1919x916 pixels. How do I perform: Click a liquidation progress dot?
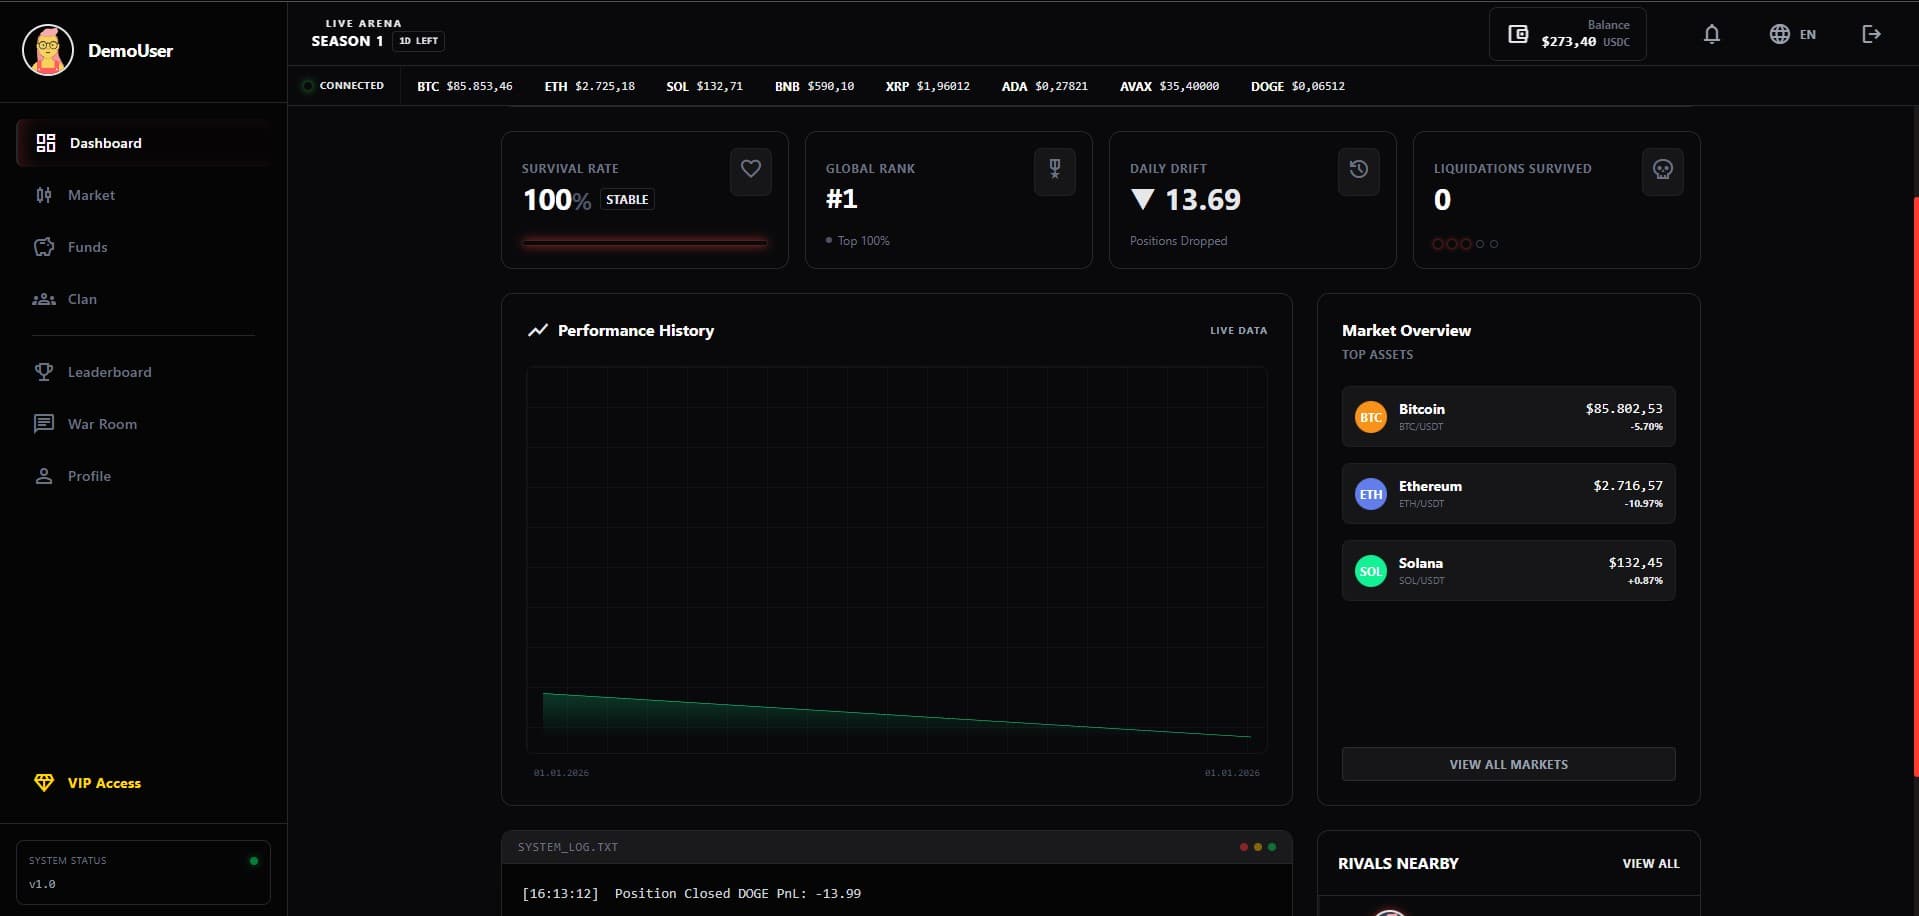pos(1438,243)
